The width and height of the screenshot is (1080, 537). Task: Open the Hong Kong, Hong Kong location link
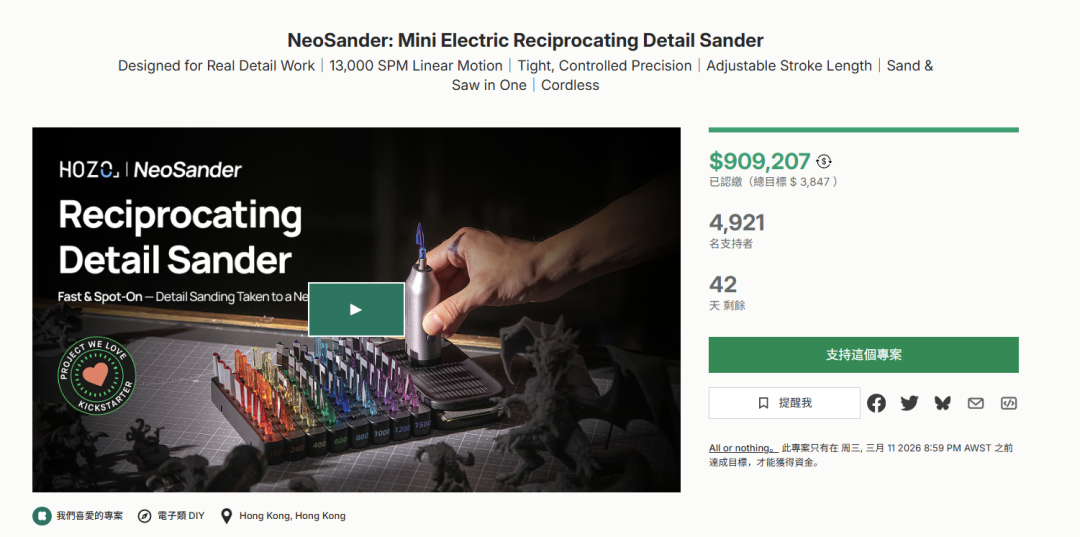coord(292,516)
